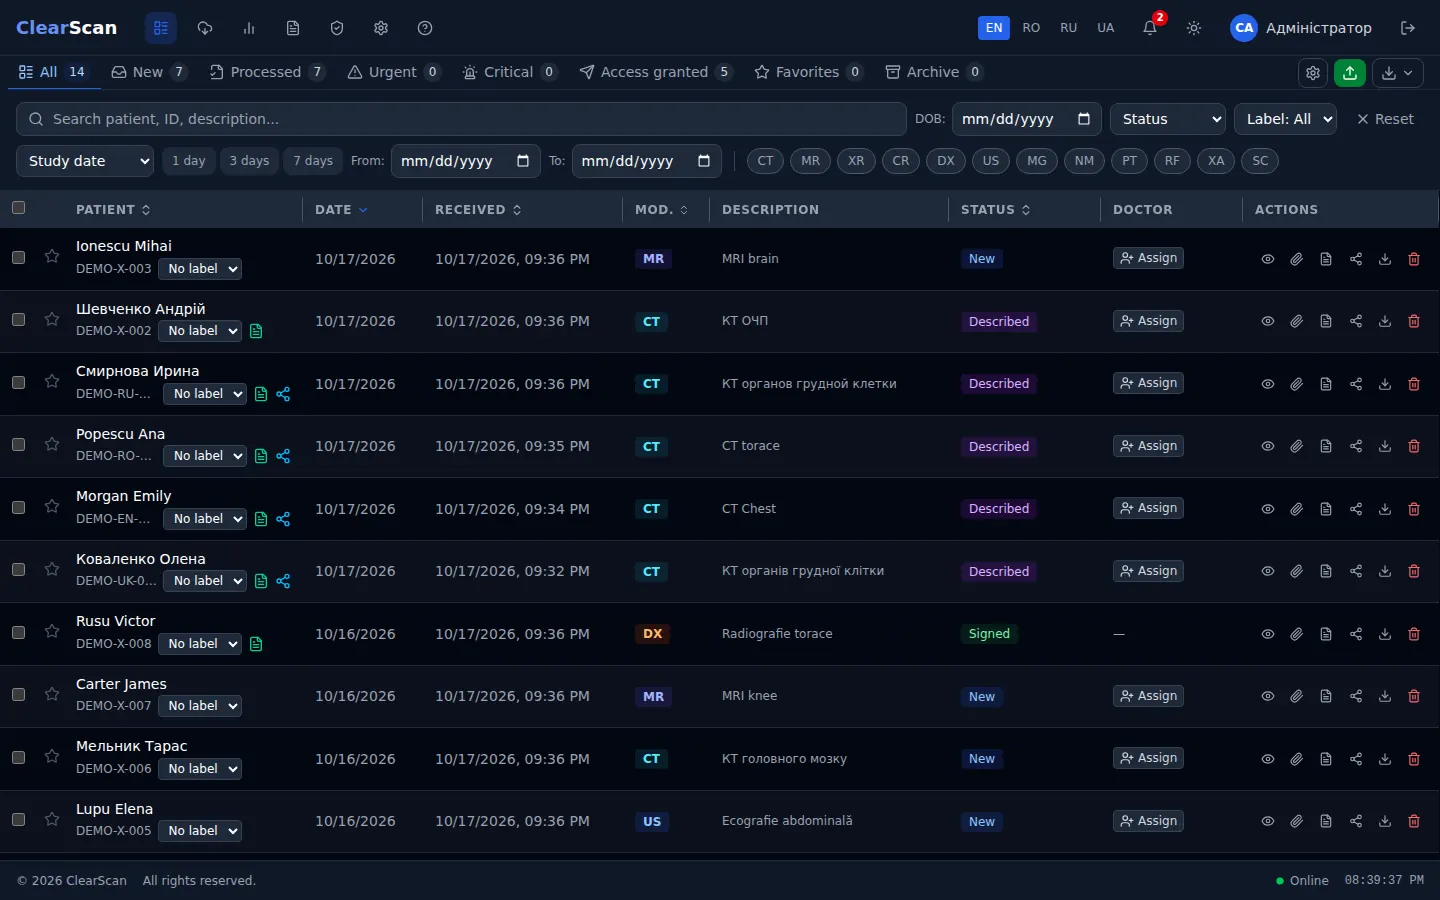Filter by the CT modality chip
The height and width of the screenshot is (900, 1440).
click(765, 161)
